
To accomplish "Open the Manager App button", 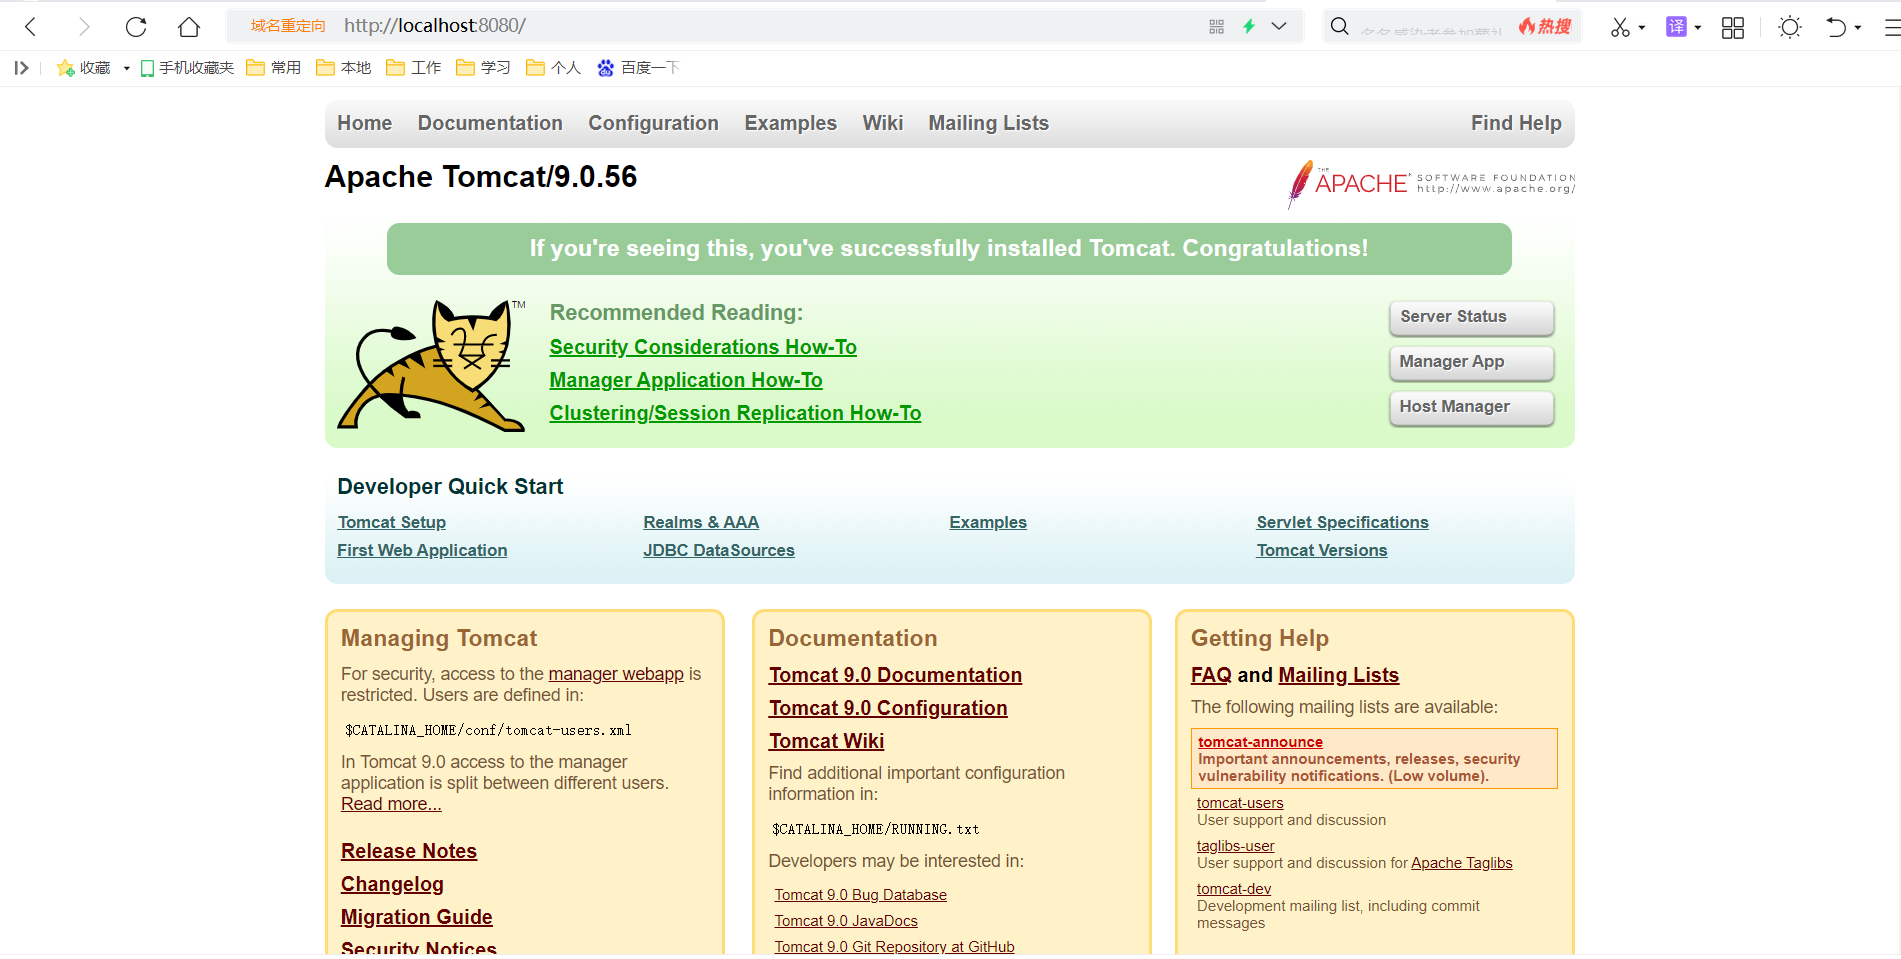I will click(x=1471, y=362).
